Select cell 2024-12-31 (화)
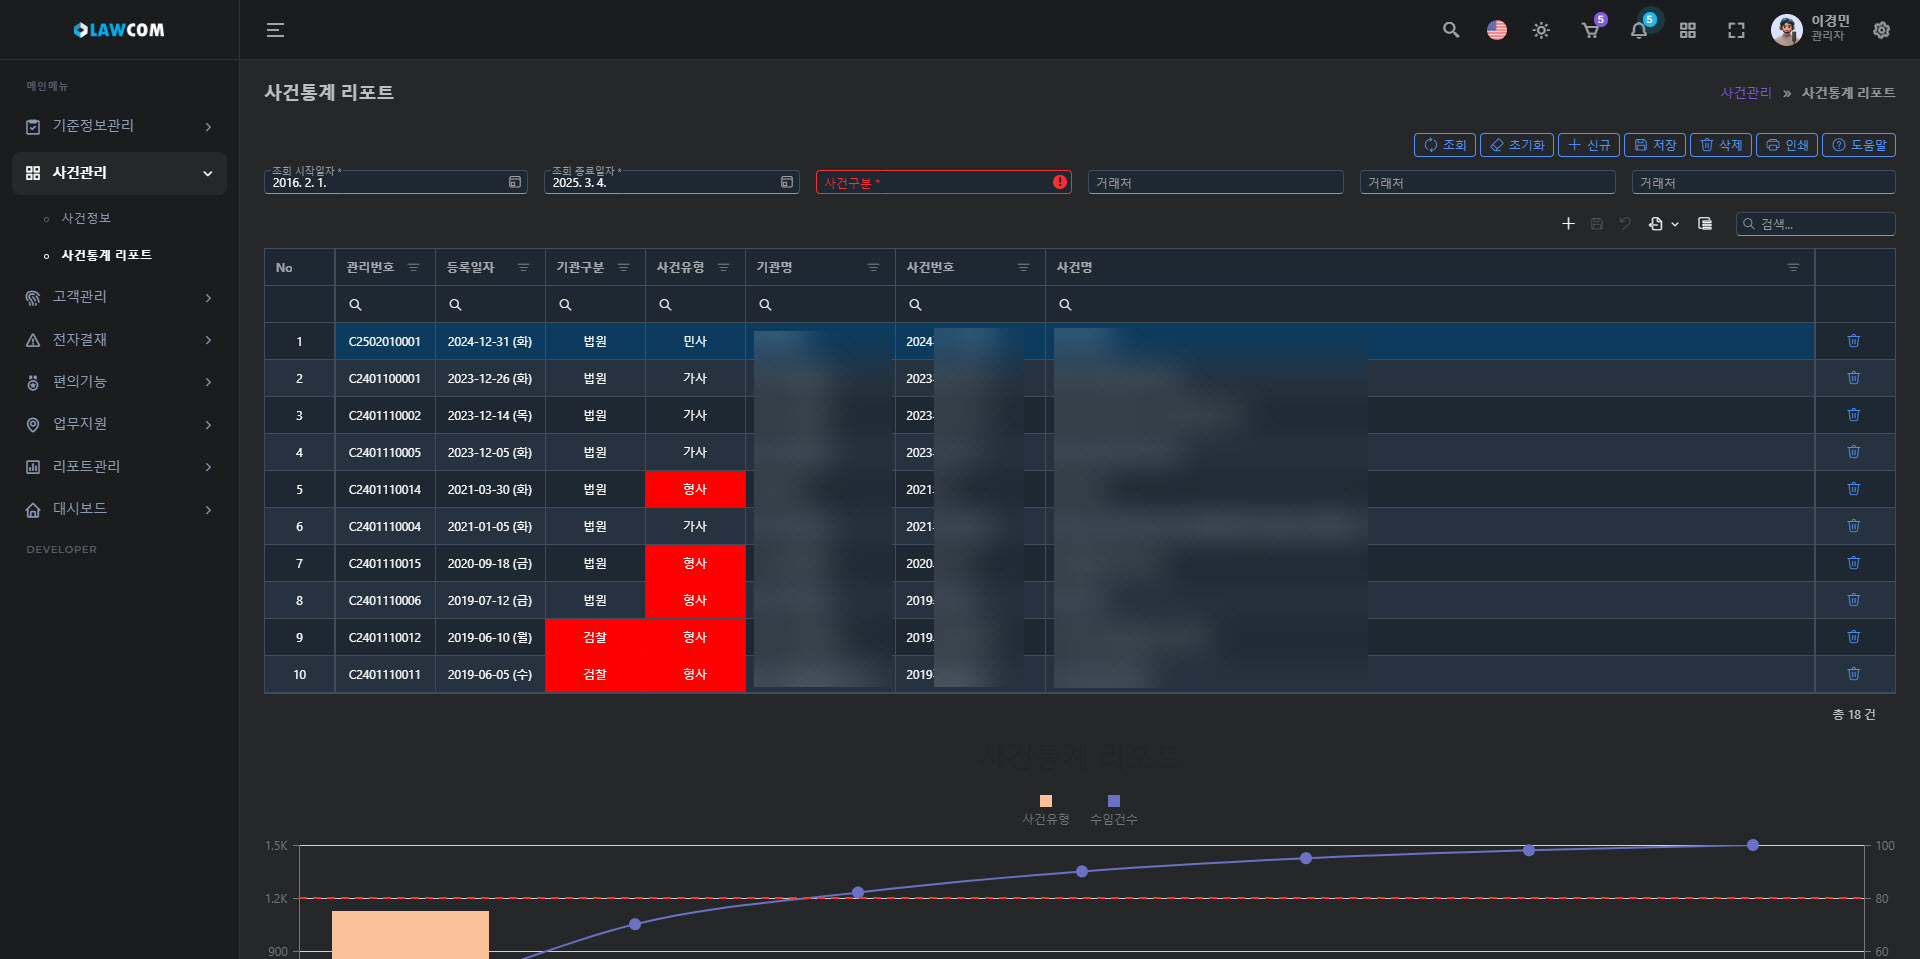The image size is (1920, 959). [490, 341]
